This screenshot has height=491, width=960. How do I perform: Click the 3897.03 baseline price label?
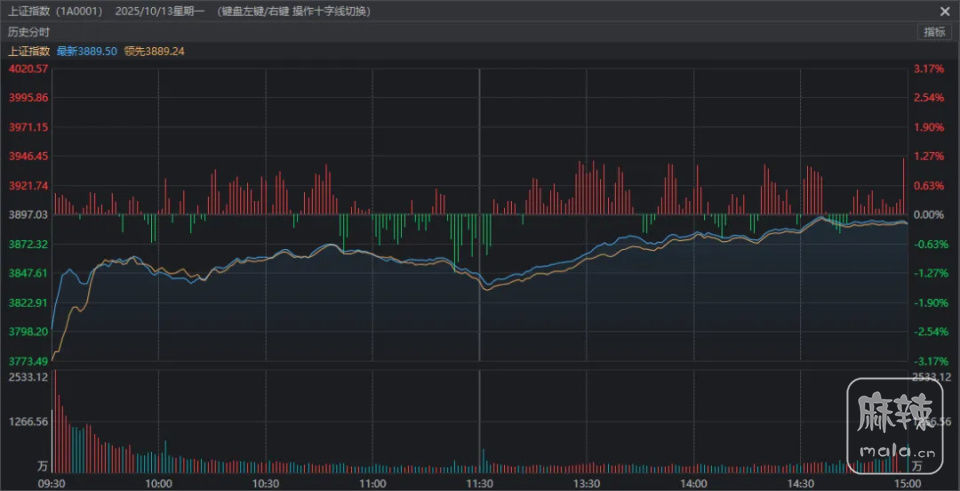point(27,215)
